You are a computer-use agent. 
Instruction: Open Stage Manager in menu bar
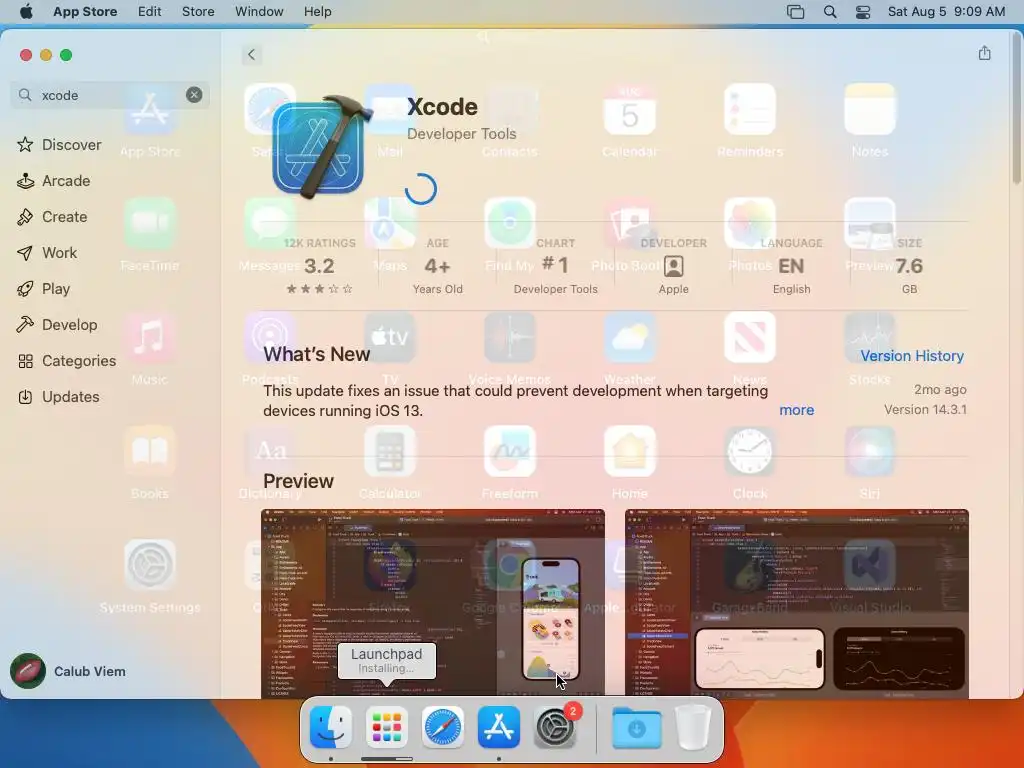795,12
